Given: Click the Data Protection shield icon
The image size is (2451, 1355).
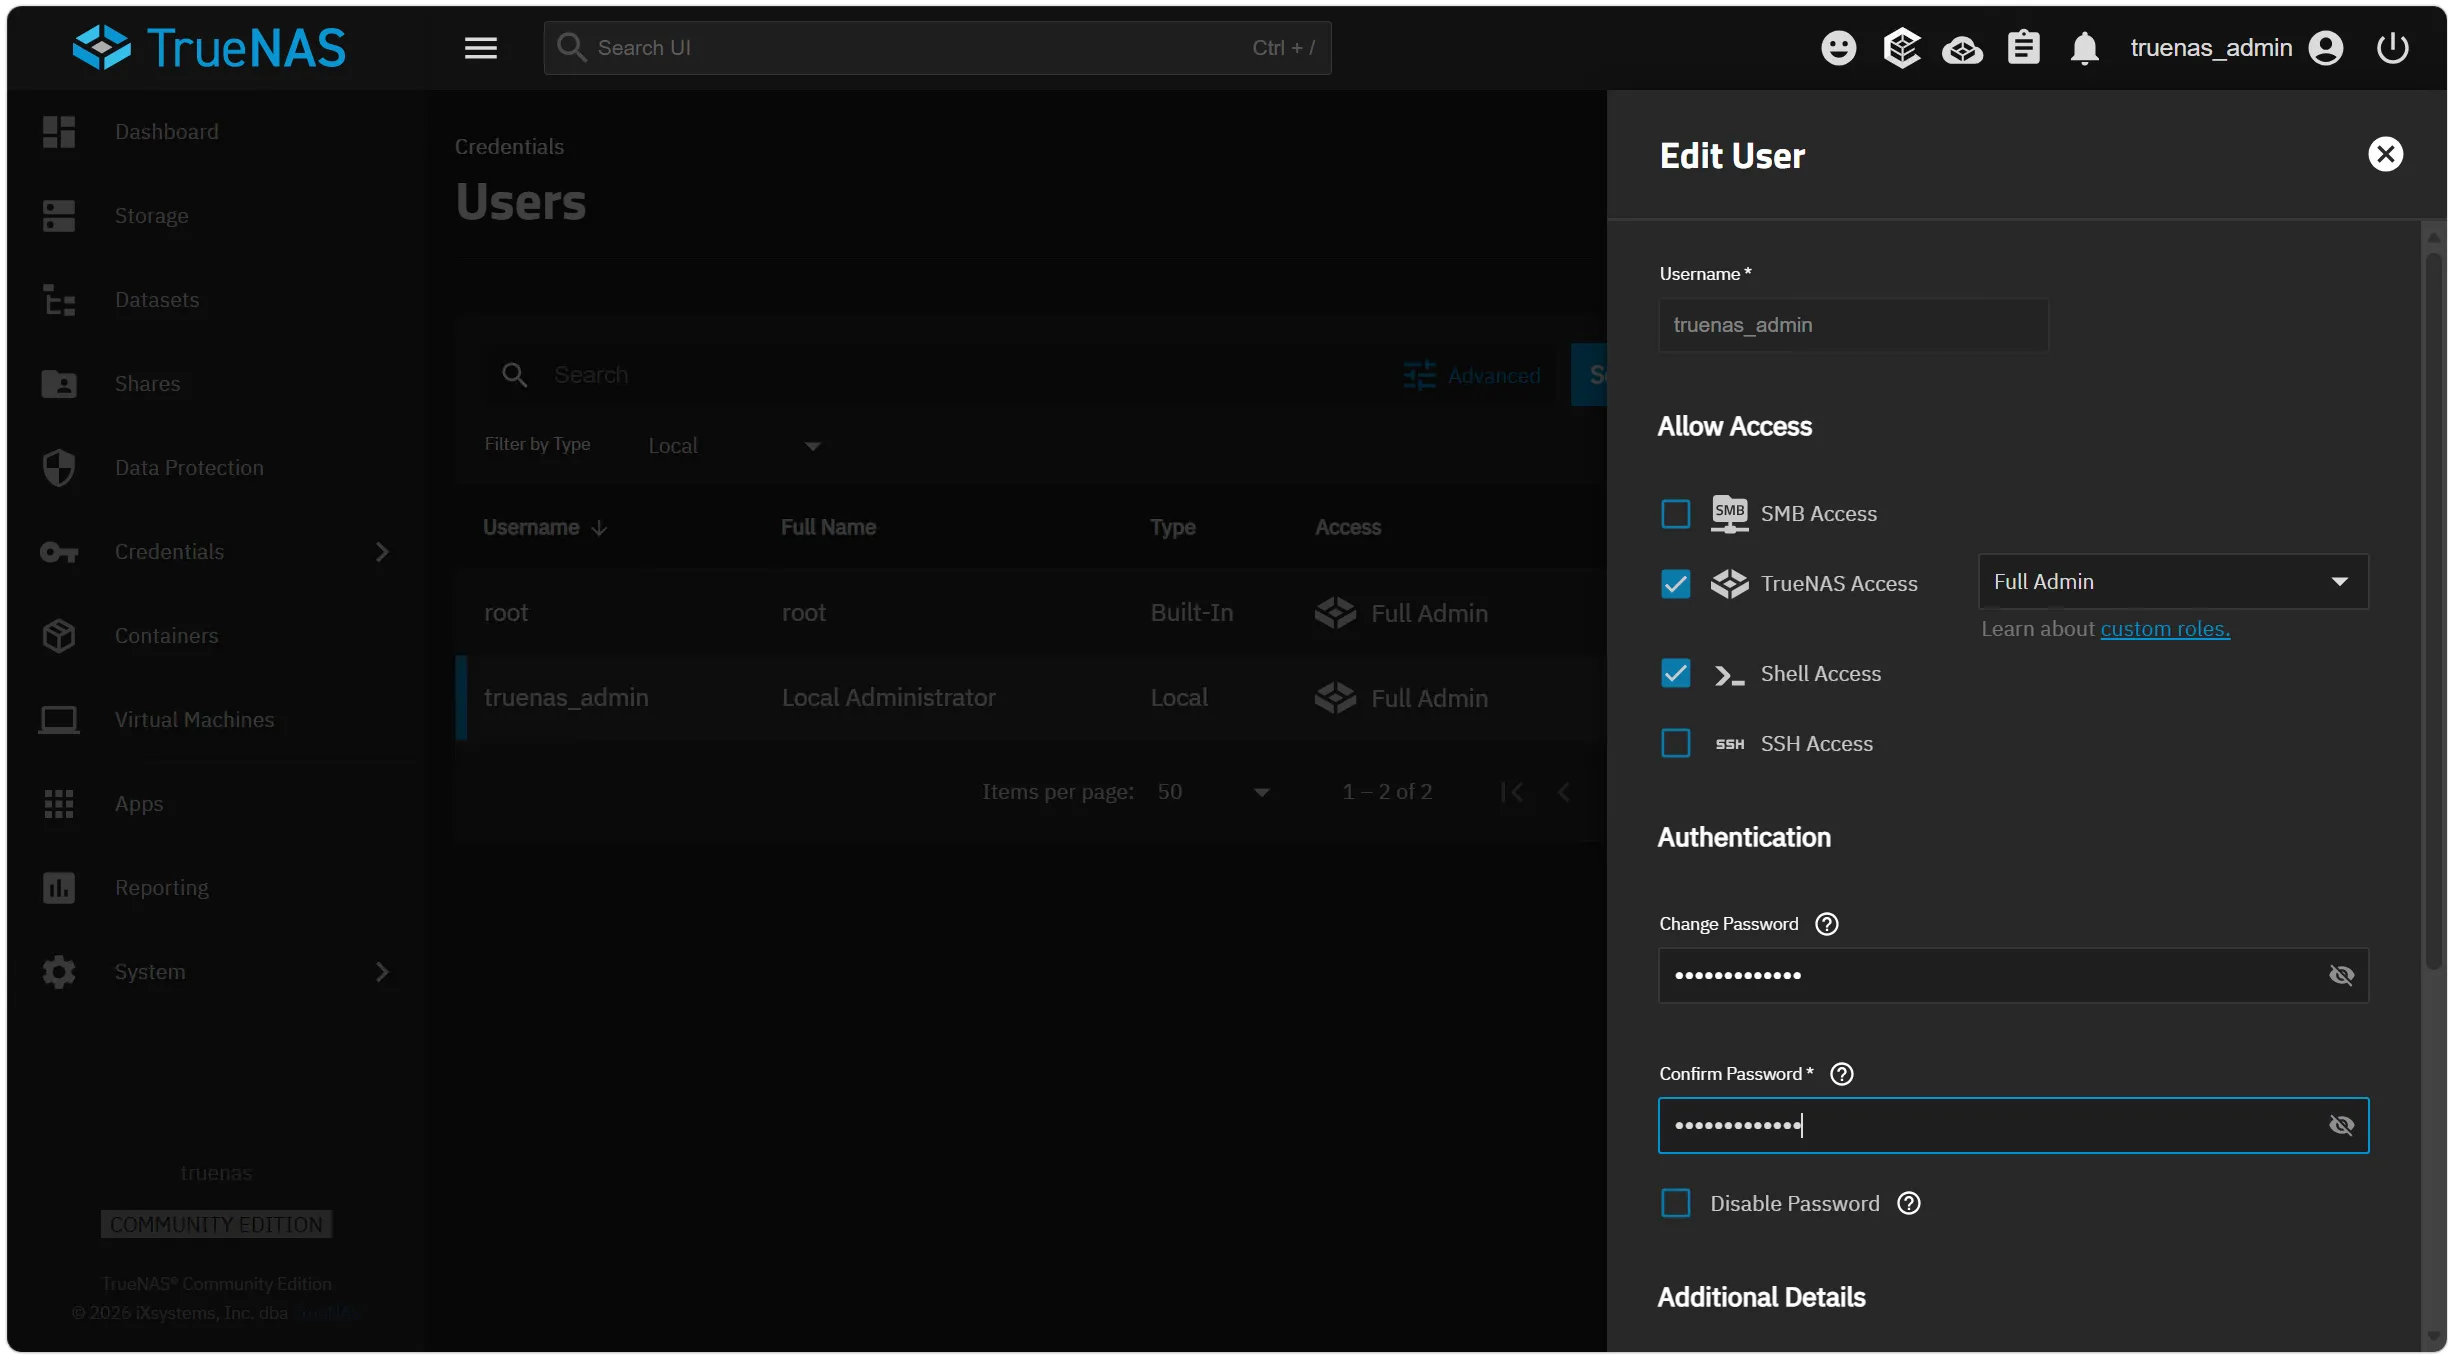Looking at the screenshot, I should [59, 468].
